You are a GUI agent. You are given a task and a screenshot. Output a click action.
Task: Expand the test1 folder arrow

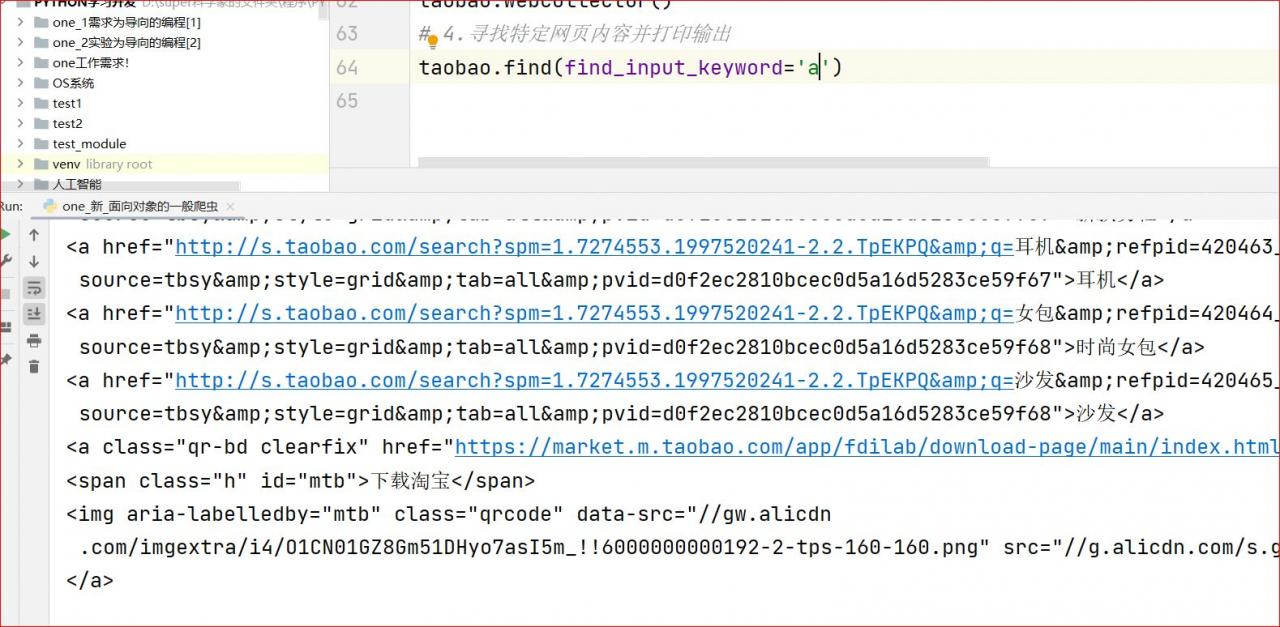tap(20, 103)
